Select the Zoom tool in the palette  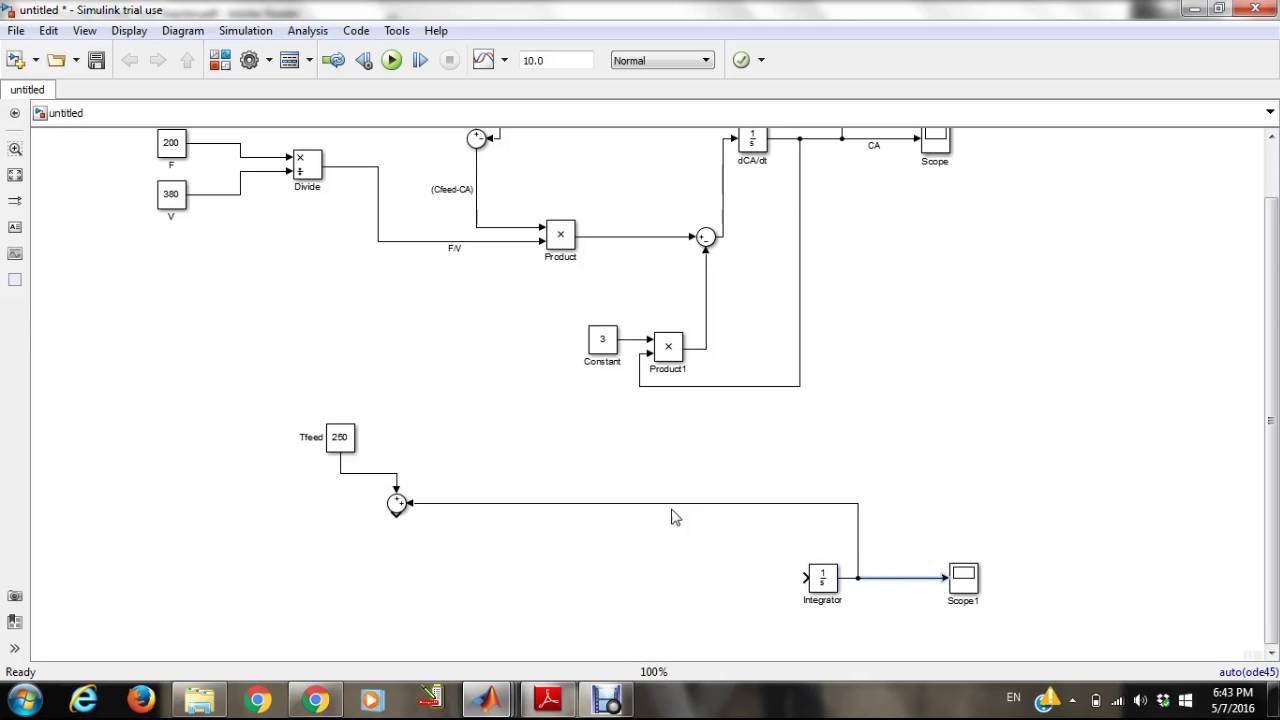[x=15, y=149]
